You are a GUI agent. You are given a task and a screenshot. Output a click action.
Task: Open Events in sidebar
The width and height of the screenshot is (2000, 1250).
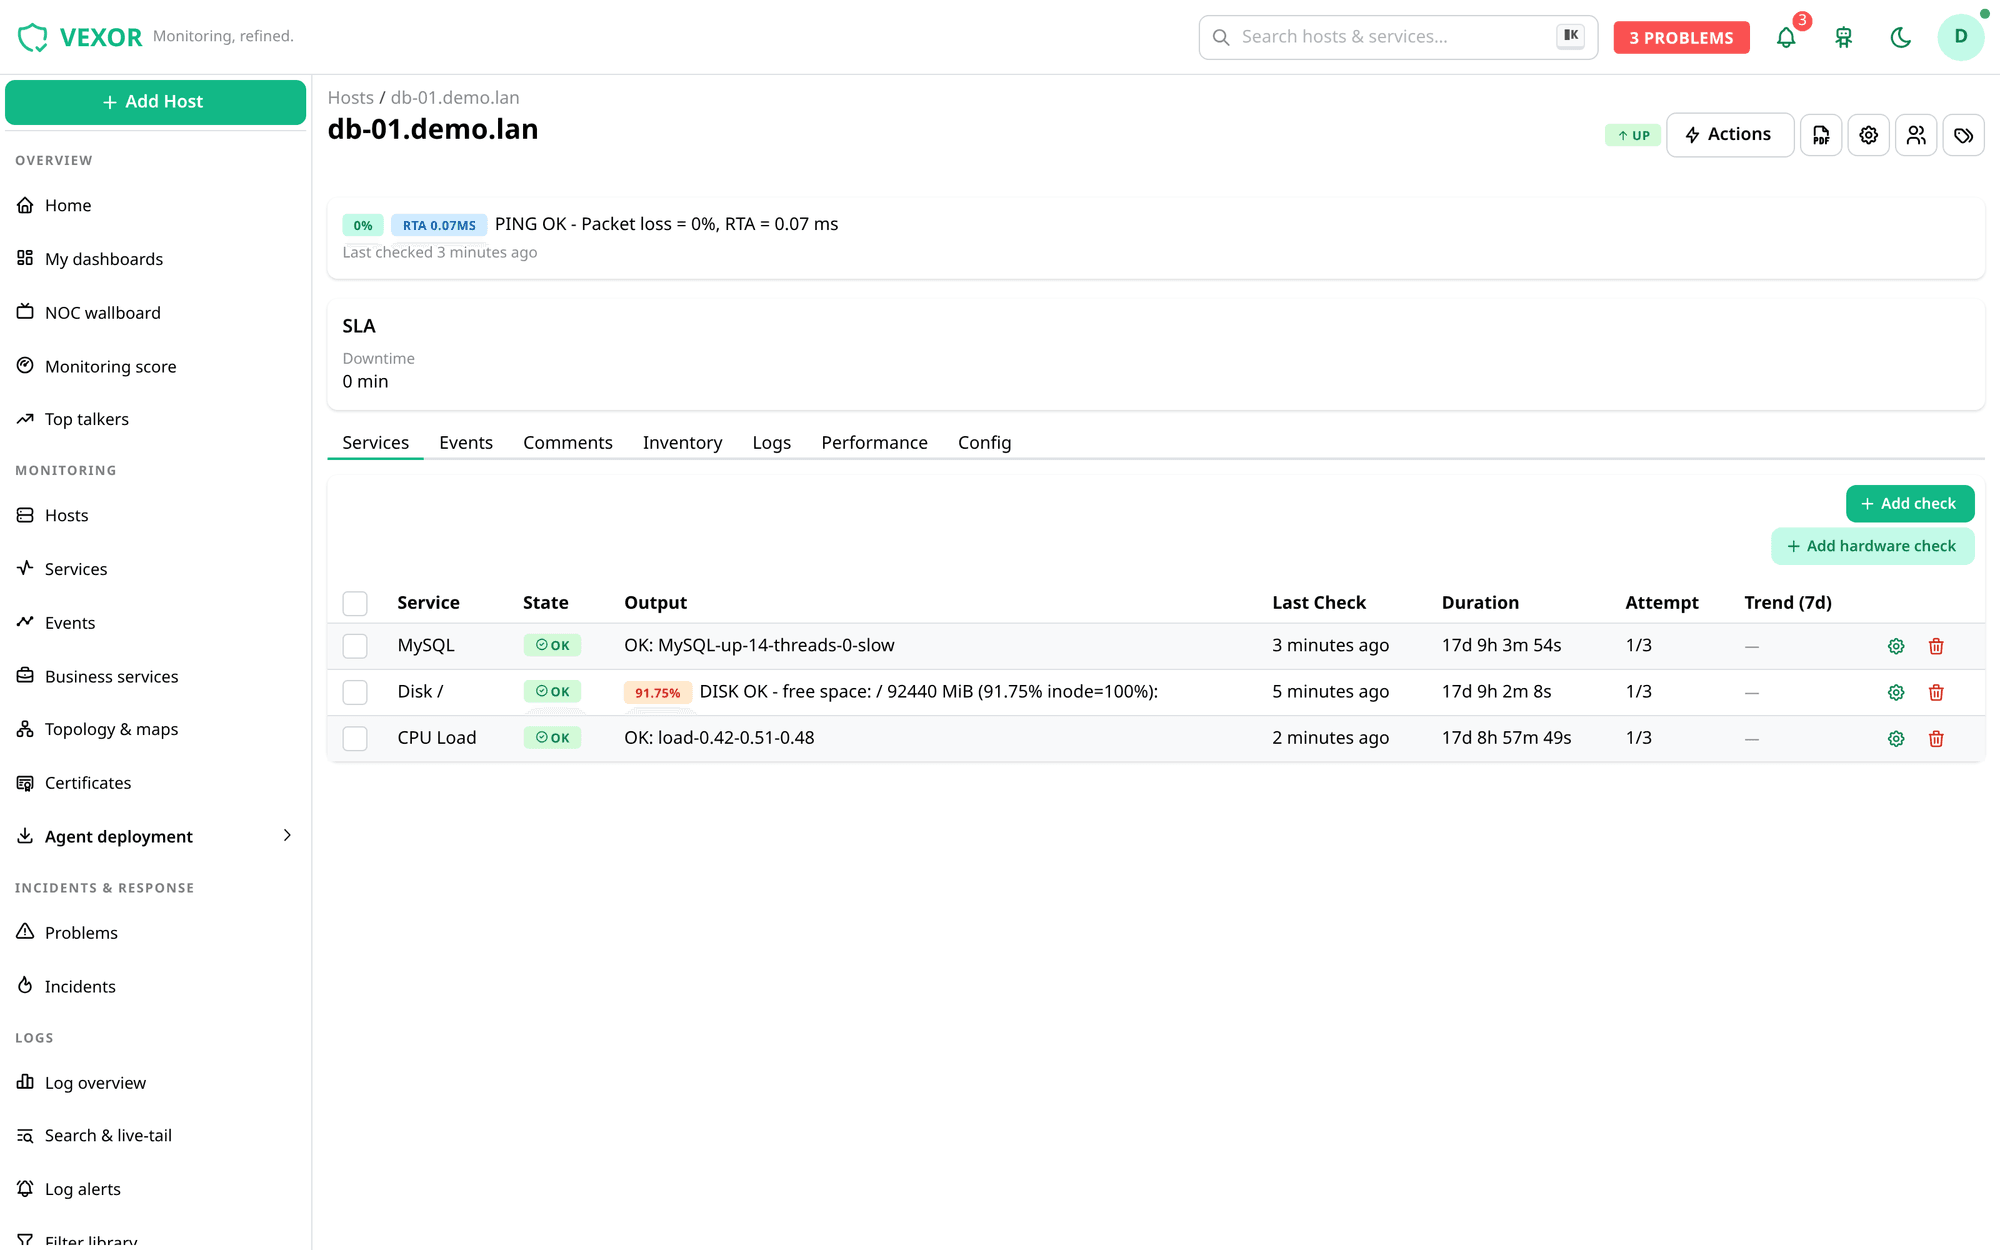(x=155, y=623)
